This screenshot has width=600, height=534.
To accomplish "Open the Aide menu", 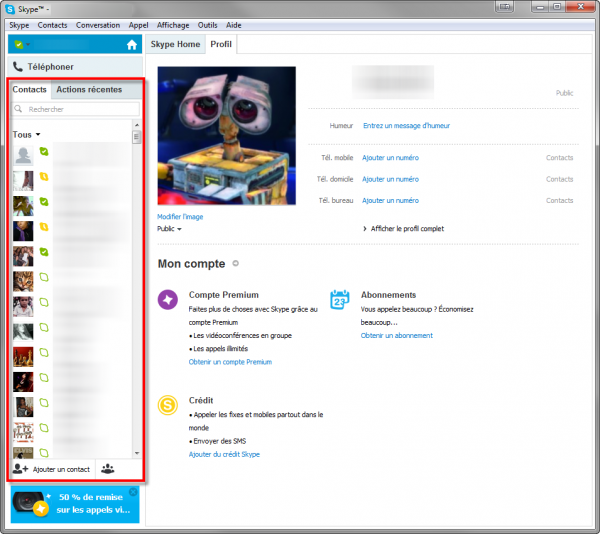I will [233, 25].
